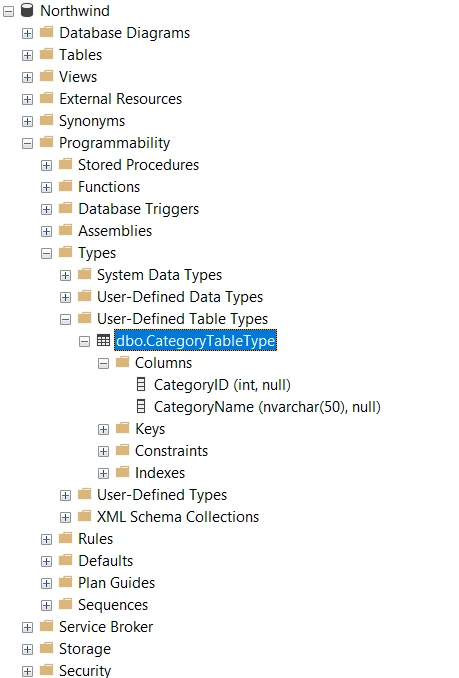This screenshot has height=678, width=459.
Task: Click the Columns folder icon
Action: 122,362
